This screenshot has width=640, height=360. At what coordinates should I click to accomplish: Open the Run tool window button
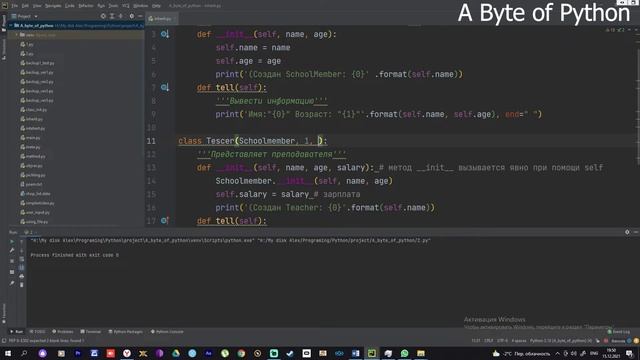16,331
